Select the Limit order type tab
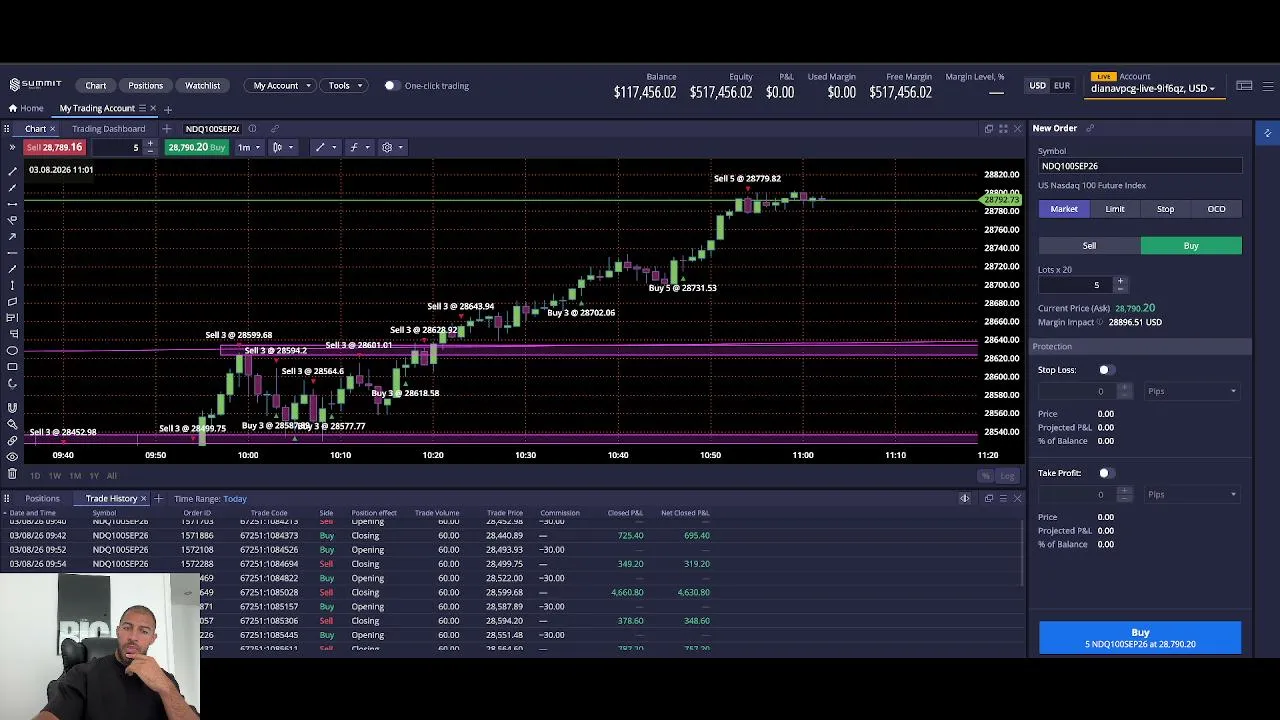The height and width of the screenshot is (720, 1280). [1115, 209]
